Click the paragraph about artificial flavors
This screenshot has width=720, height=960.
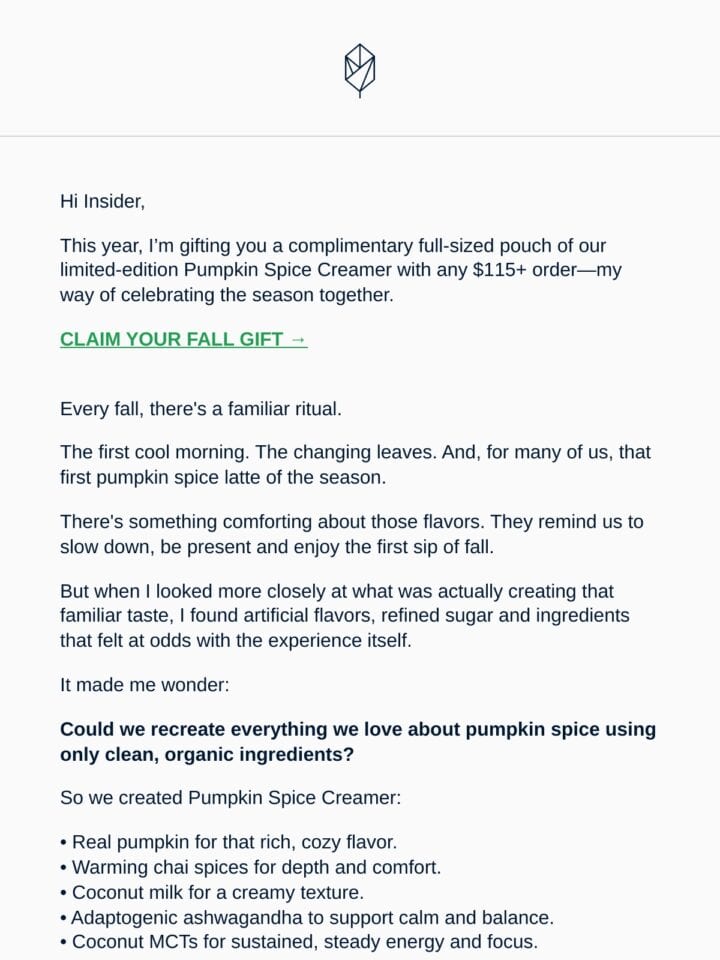(345, 616)
